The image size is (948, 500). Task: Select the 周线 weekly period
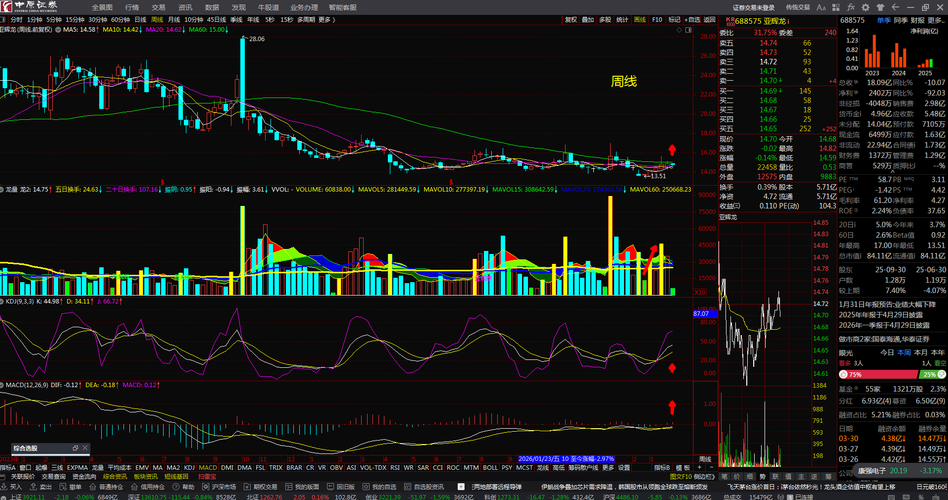(157, 19)
